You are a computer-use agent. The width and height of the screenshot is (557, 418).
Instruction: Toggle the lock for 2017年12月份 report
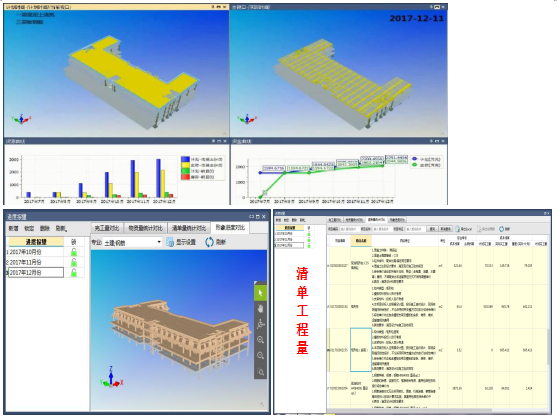coord(74,273)
